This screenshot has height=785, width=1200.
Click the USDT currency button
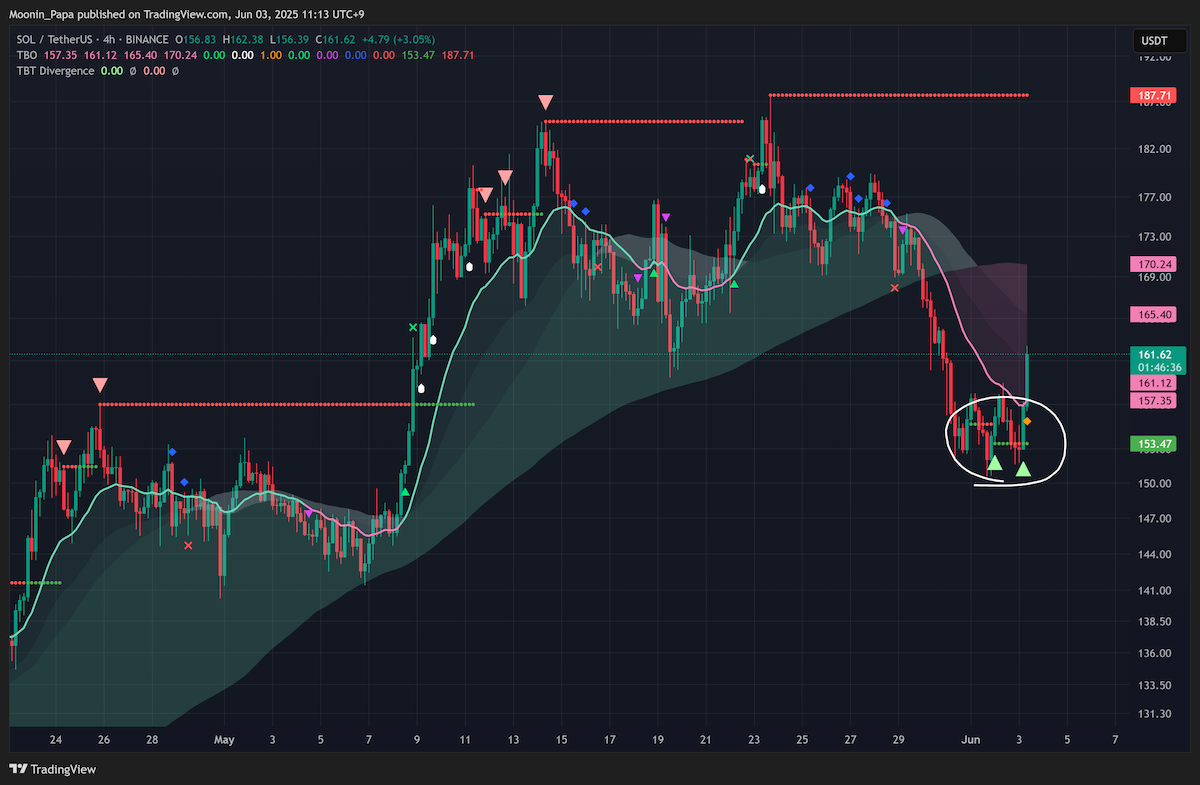click(1151, 41)
